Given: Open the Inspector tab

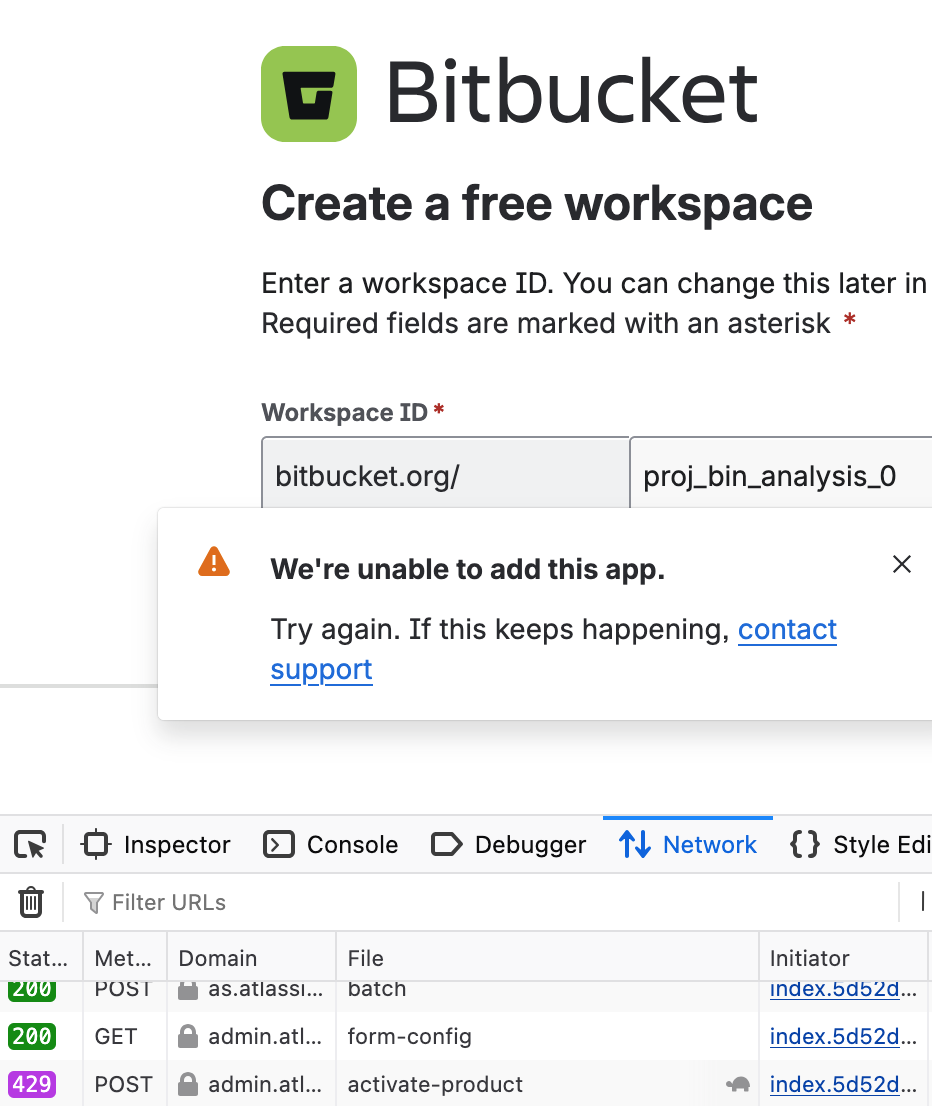Looking at the screenshot, I should point(157,844).
